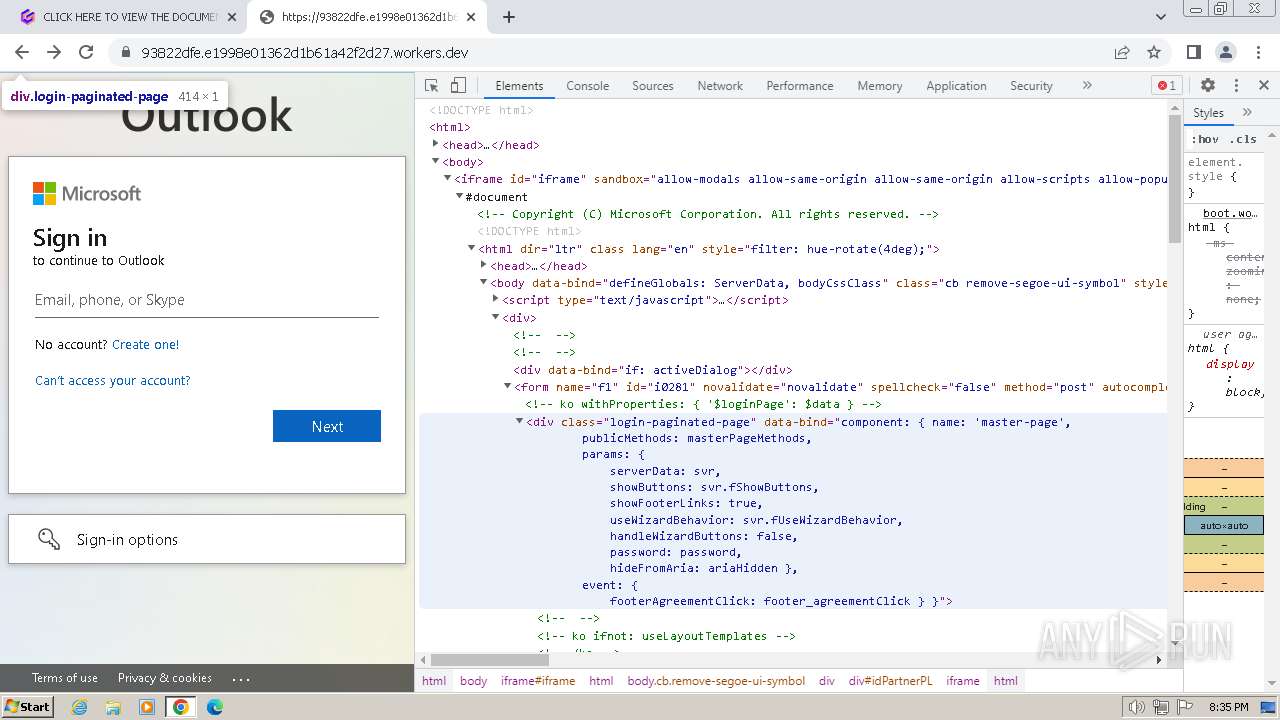The width and height of the screenshot is (1280, 720).
Task: Open the Memory tab
Action: 879,86
